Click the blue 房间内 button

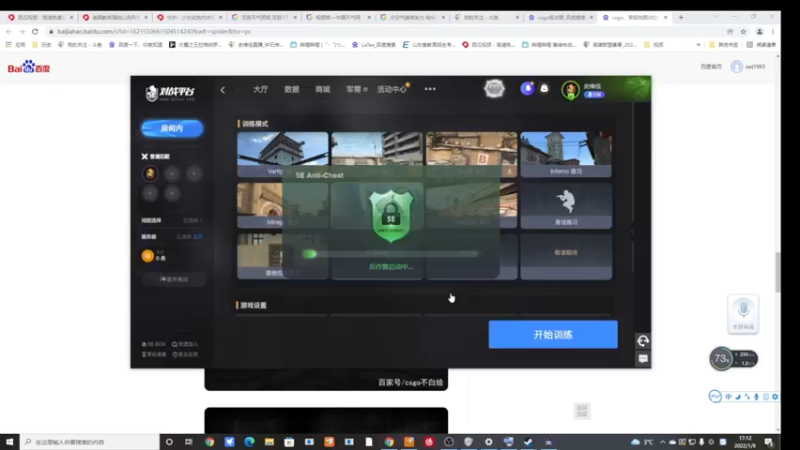(172, 129)
